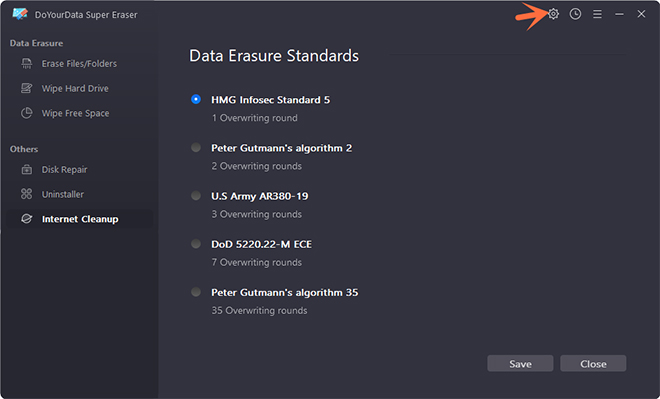Pick DoD 5220.22-M ECE standard

point(196,244)
